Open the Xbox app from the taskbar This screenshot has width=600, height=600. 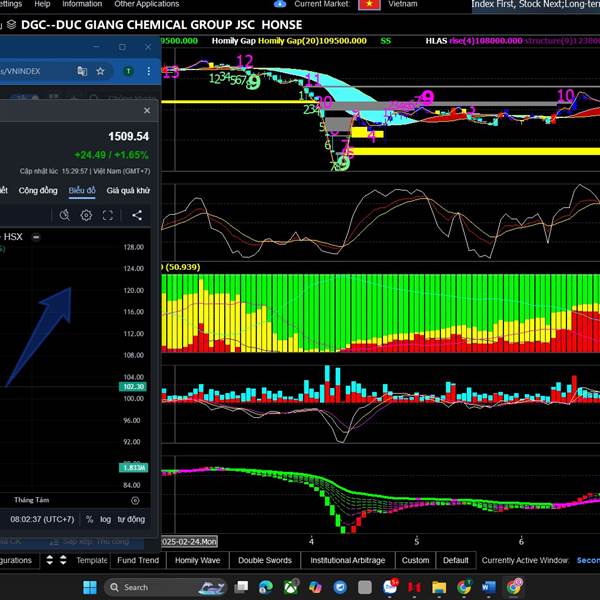click(x=291, y=587)
